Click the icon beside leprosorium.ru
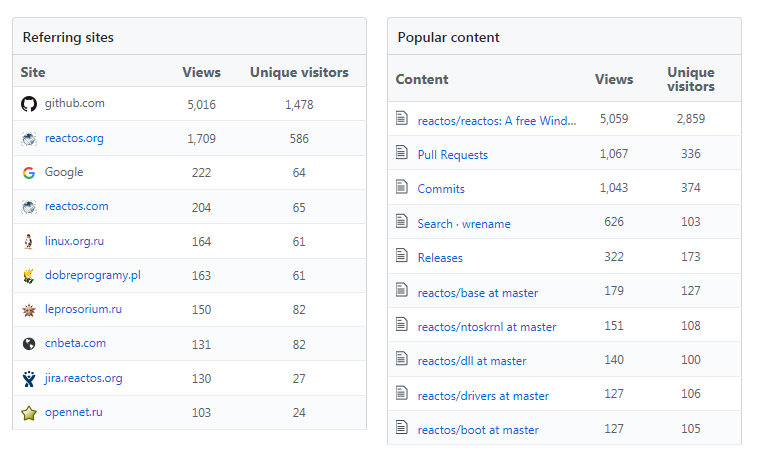The height and width of the screenshot is (458, 760). point(29,310)
